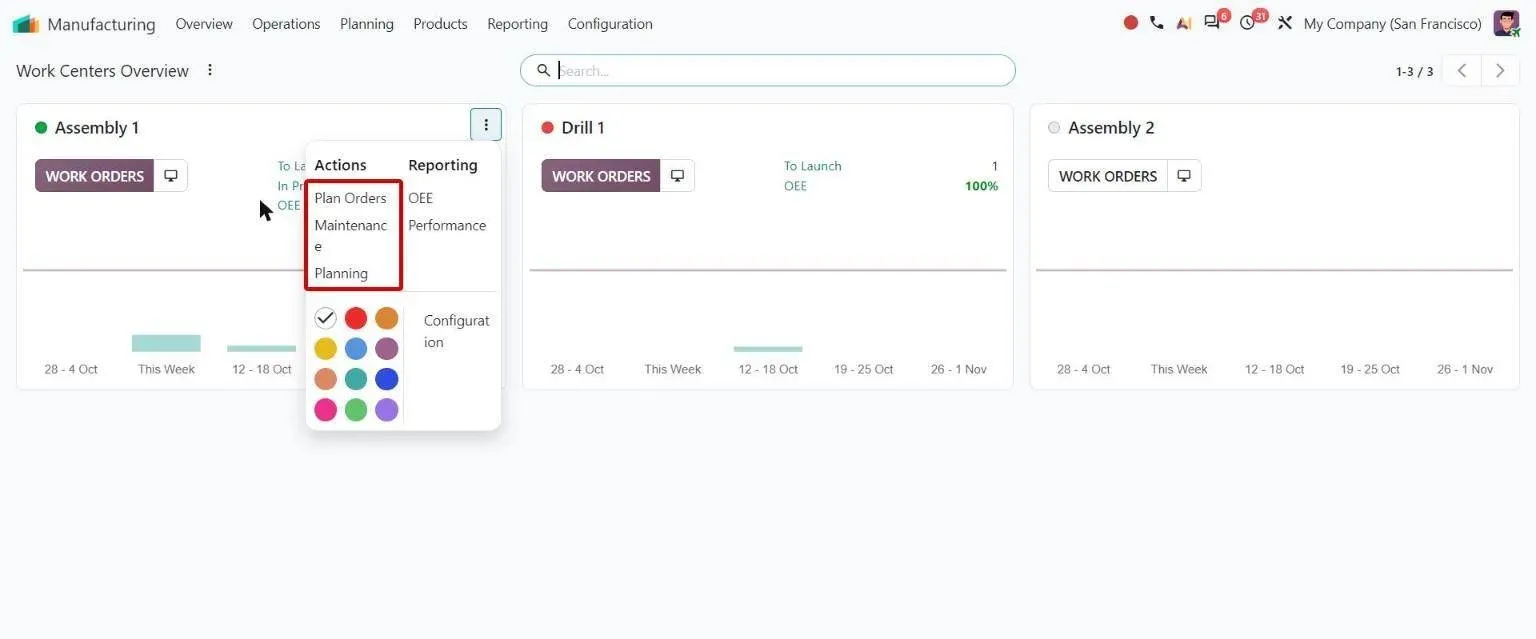Click '19 - 25 Oct' label on Drill 1 chart
Screen dimensions: 1536x639
[x=863, y=369]
